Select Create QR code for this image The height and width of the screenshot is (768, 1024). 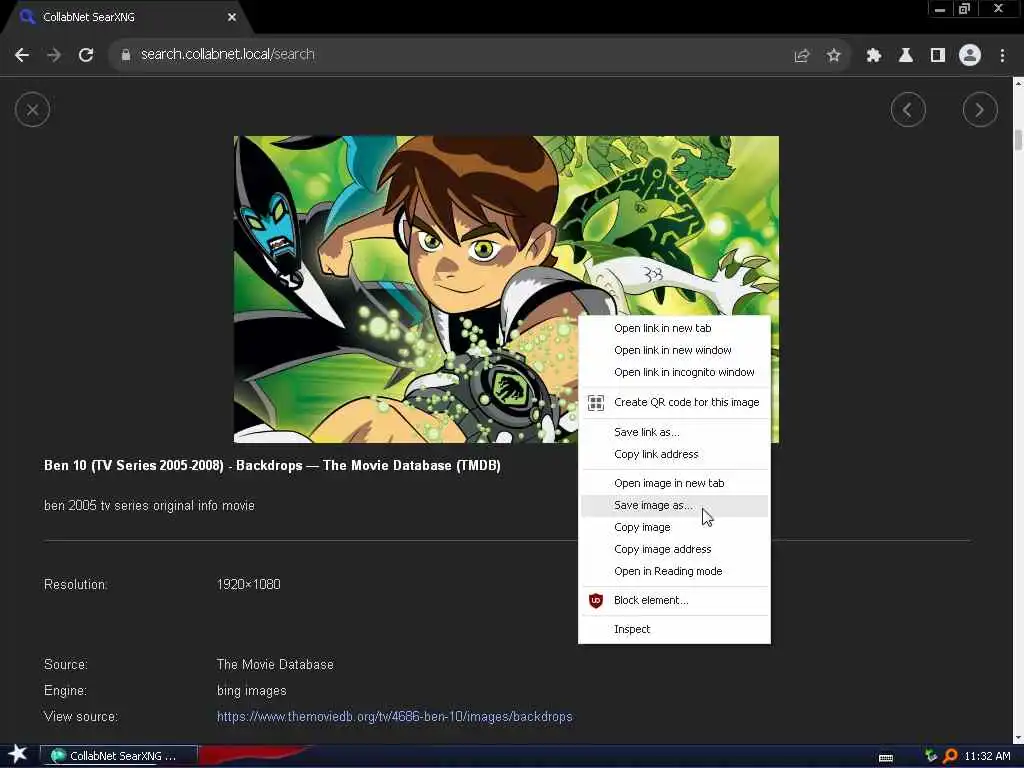674,402
